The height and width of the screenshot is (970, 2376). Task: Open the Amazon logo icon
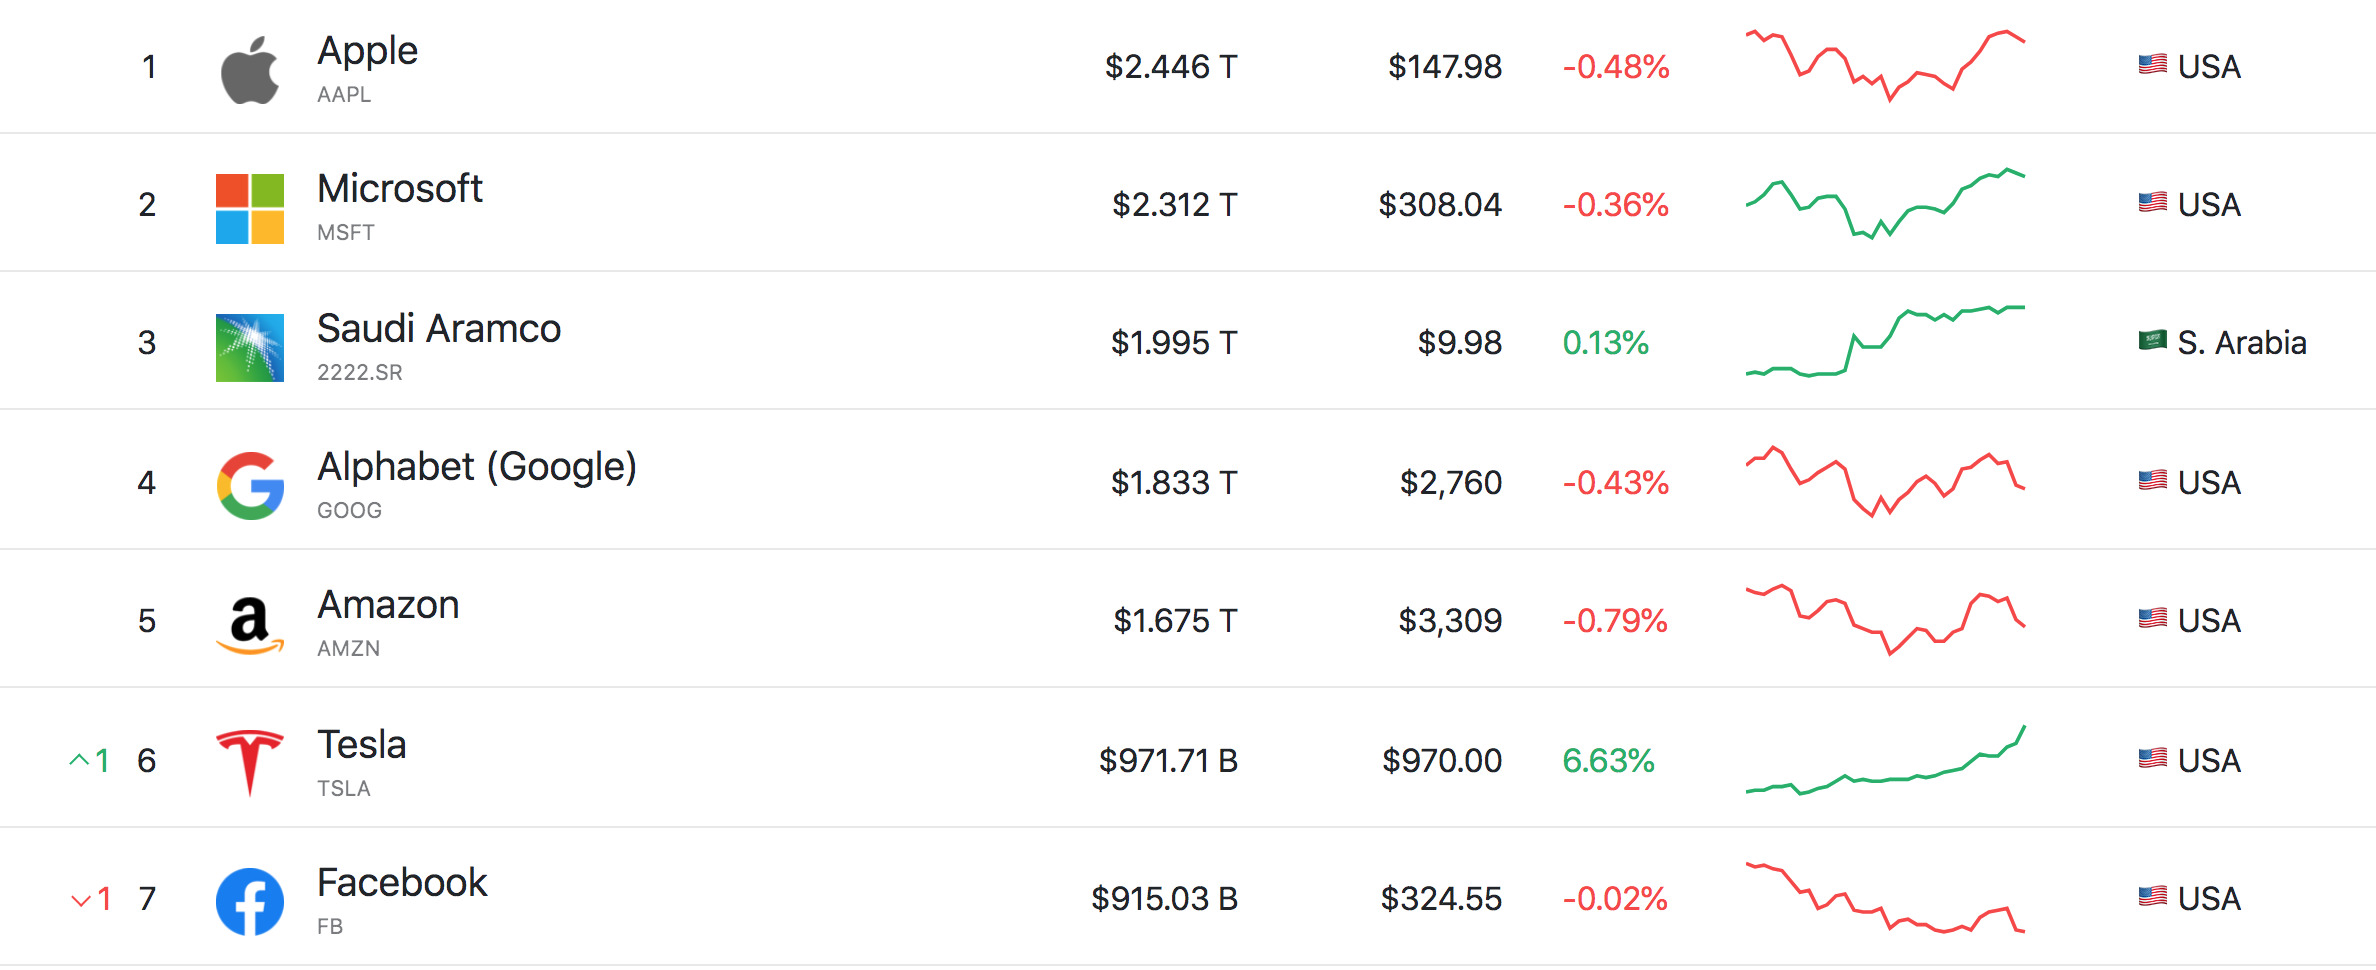[250, 625]
